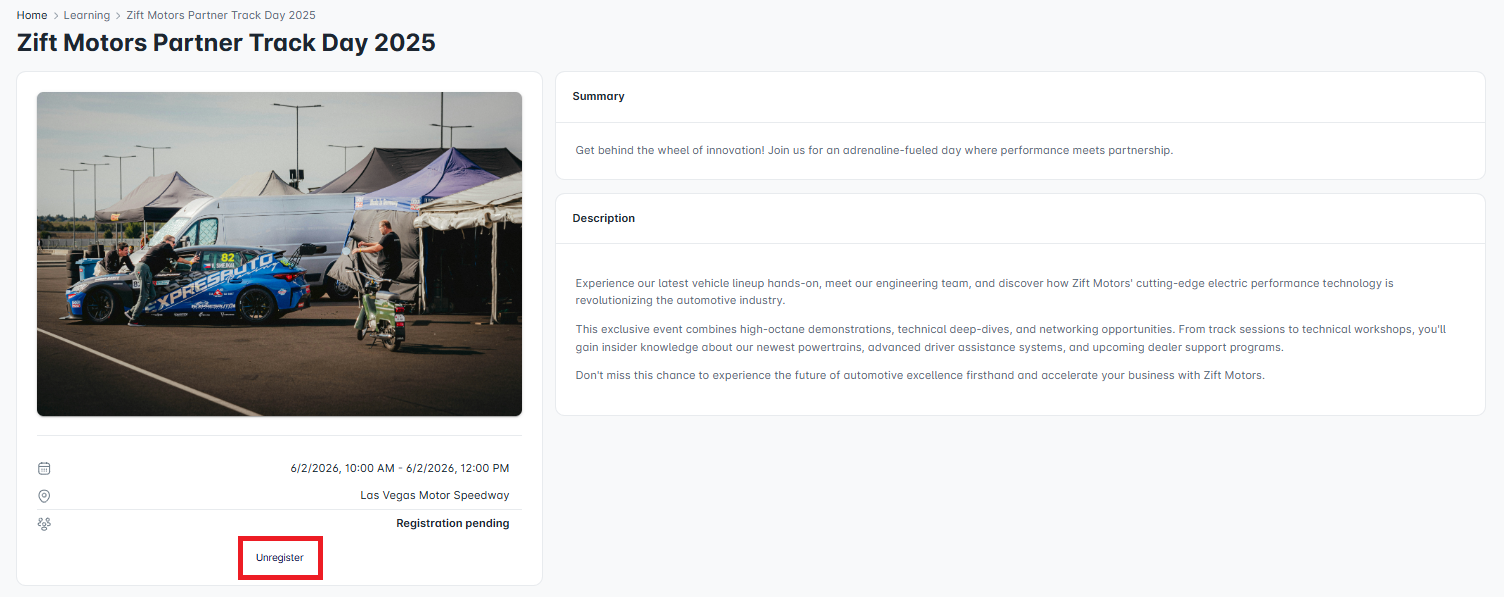
Task: Click the Registration pending status text
Action: pos(453,523)
